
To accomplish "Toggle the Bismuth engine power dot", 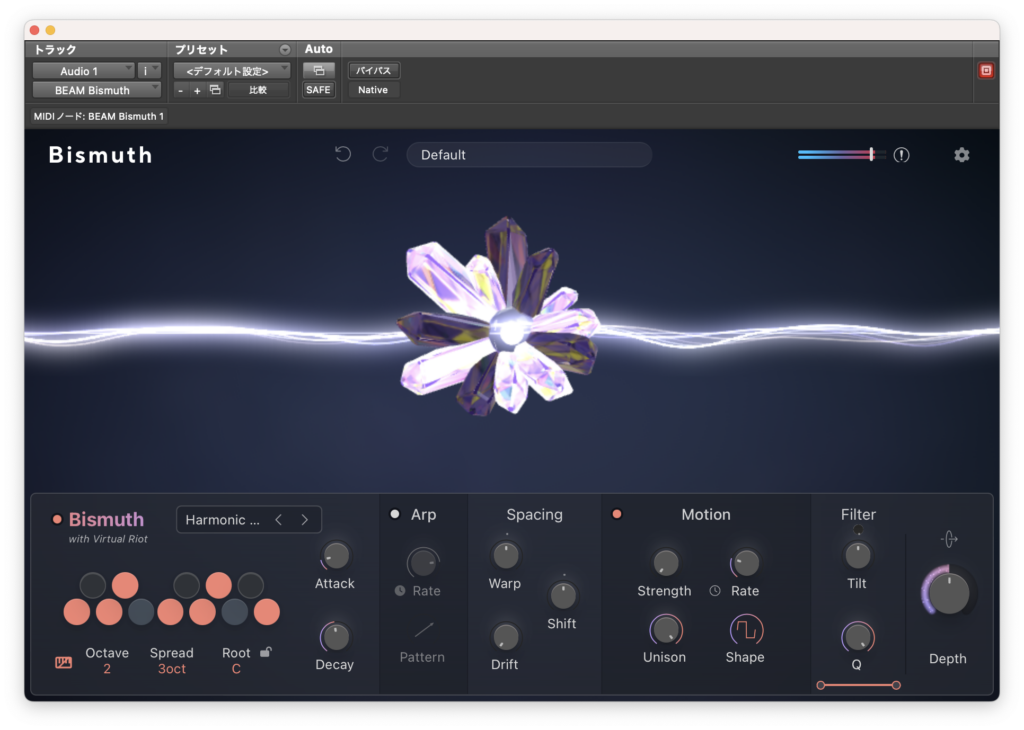I will click(x=57, y=520).
